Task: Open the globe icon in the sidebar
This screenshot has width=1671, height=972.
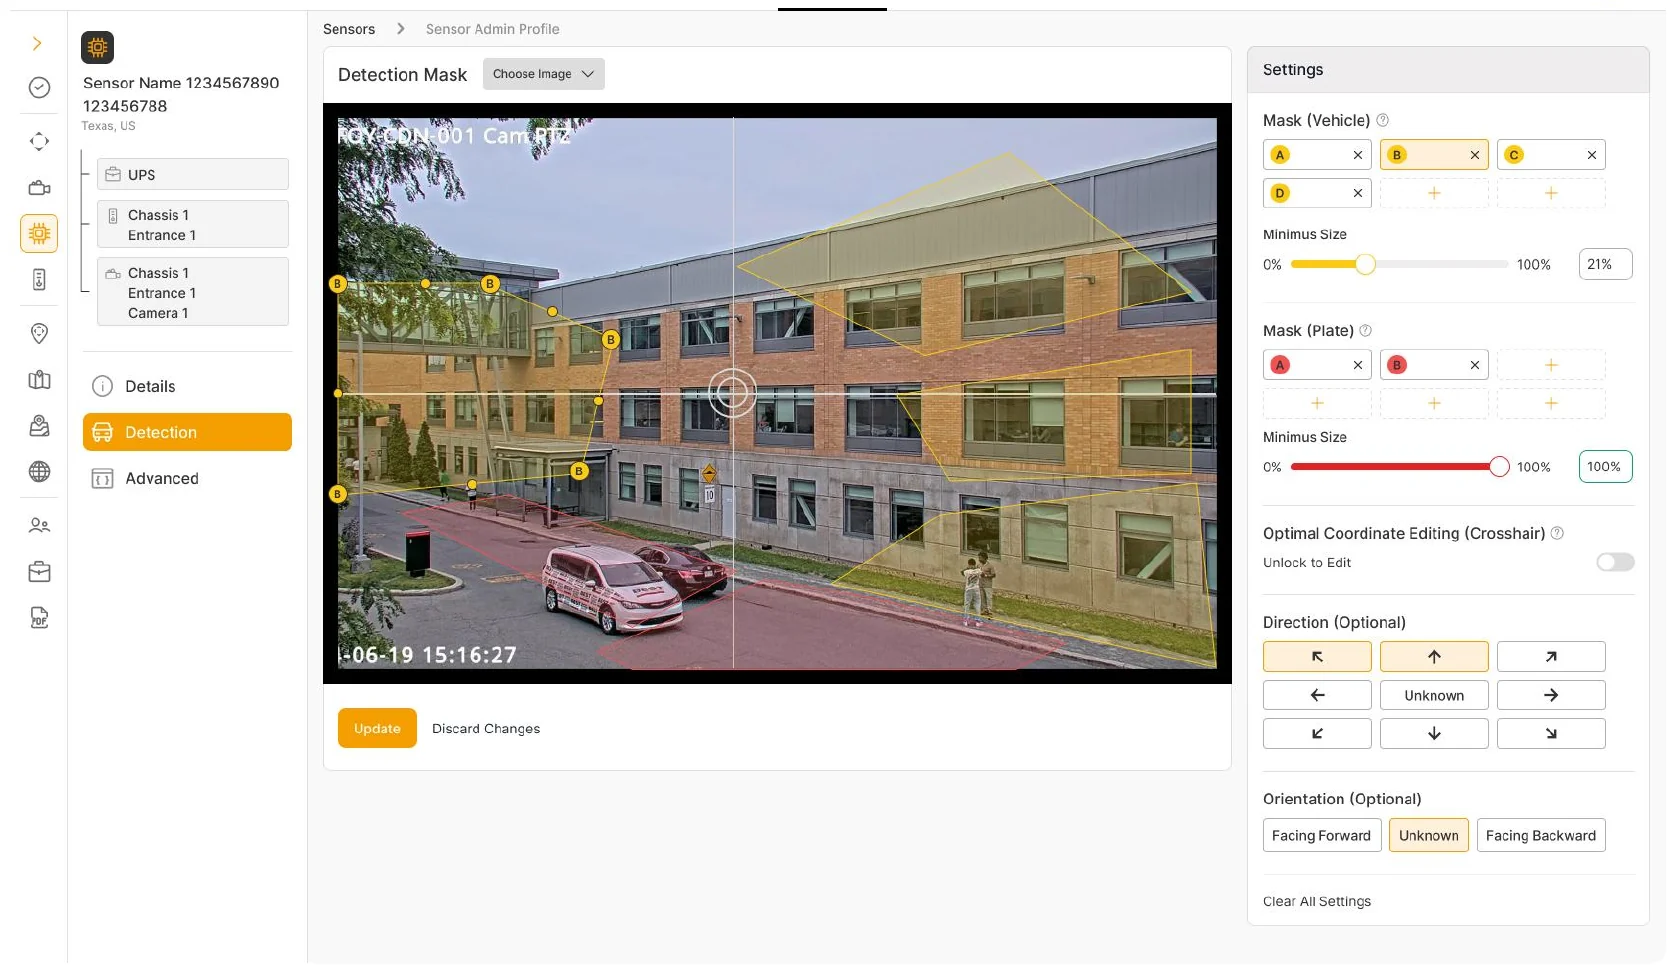Action: 39,472
